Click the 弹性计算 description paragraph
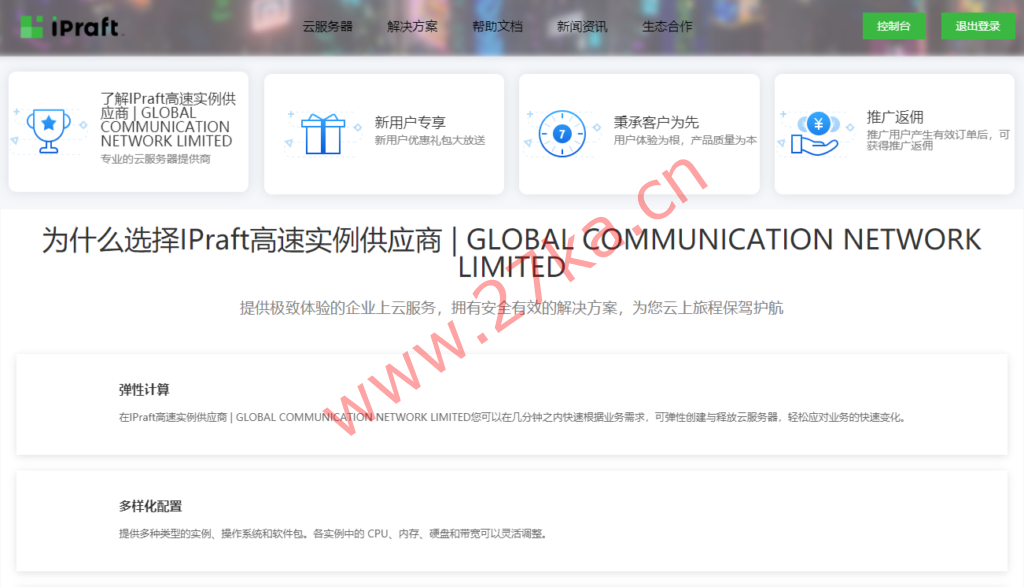 pos(513,417)
